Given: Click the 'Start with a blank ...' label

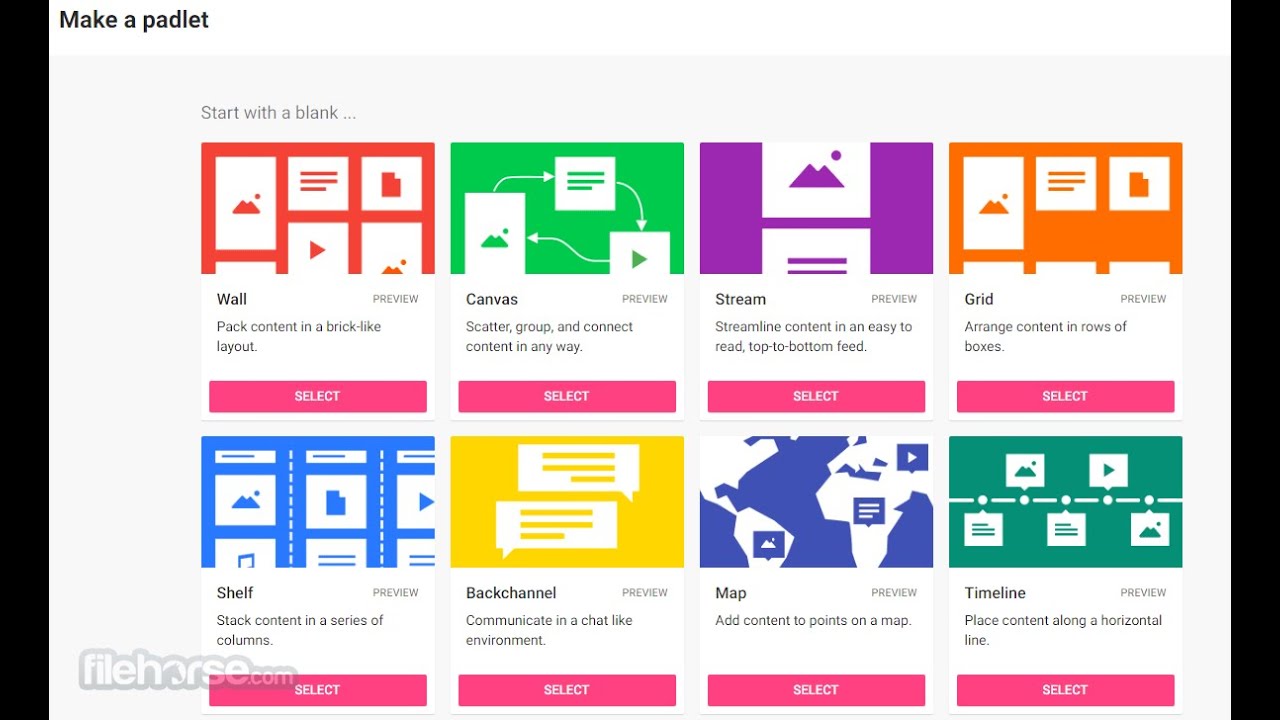Looking at the screenshot, I should pos(278,113).
